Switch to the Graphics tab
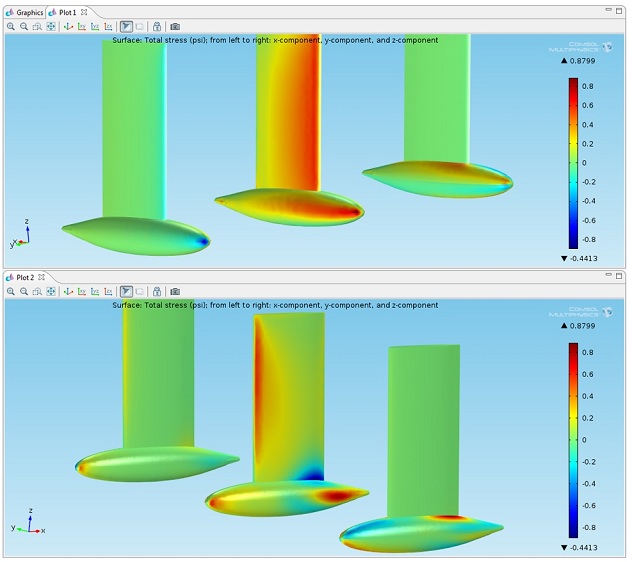 26,12
